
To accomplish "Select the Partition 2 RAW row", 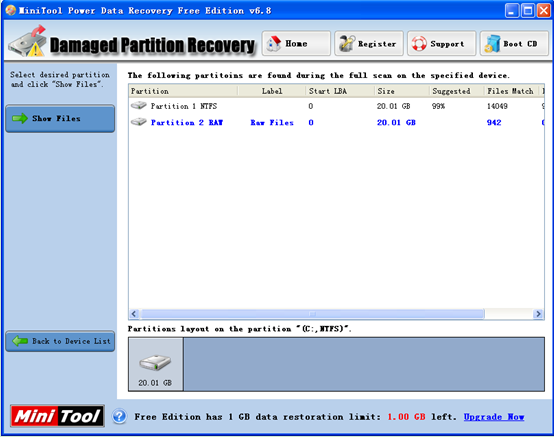I will tap(336, 123).
